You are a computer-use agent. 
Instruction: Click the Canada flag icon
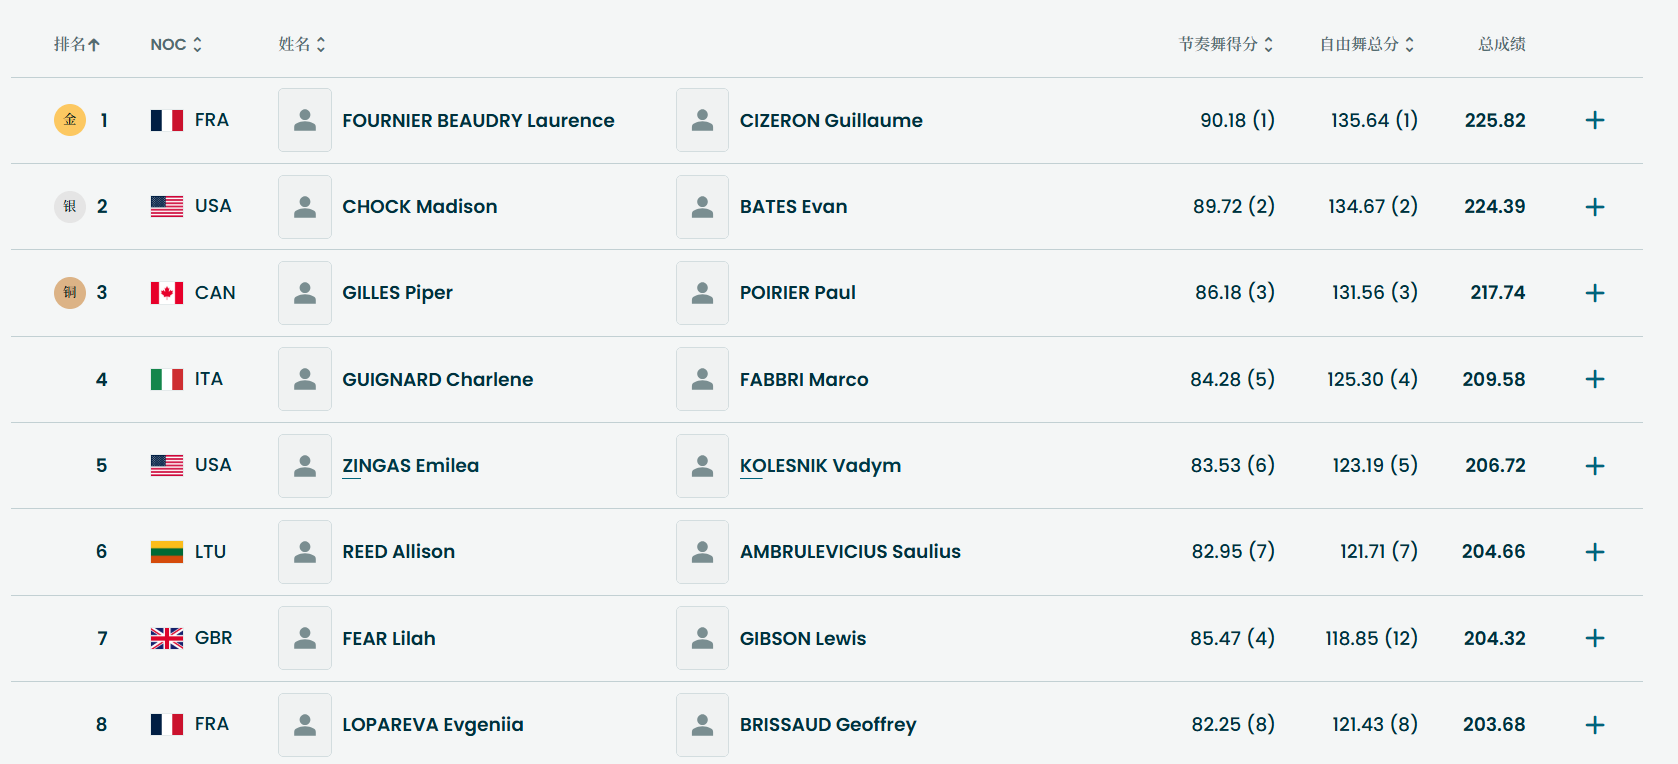pos(167,293)
